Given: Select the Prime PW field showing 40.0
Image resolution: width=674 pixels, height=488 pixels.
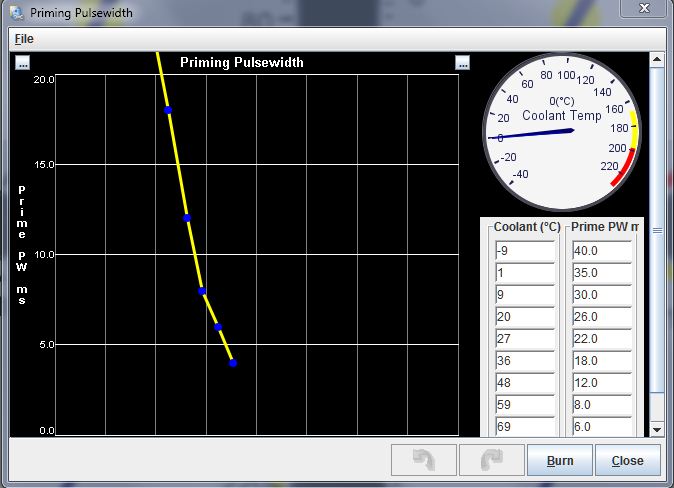Looking at the screenshot, I should pos(601,250).
